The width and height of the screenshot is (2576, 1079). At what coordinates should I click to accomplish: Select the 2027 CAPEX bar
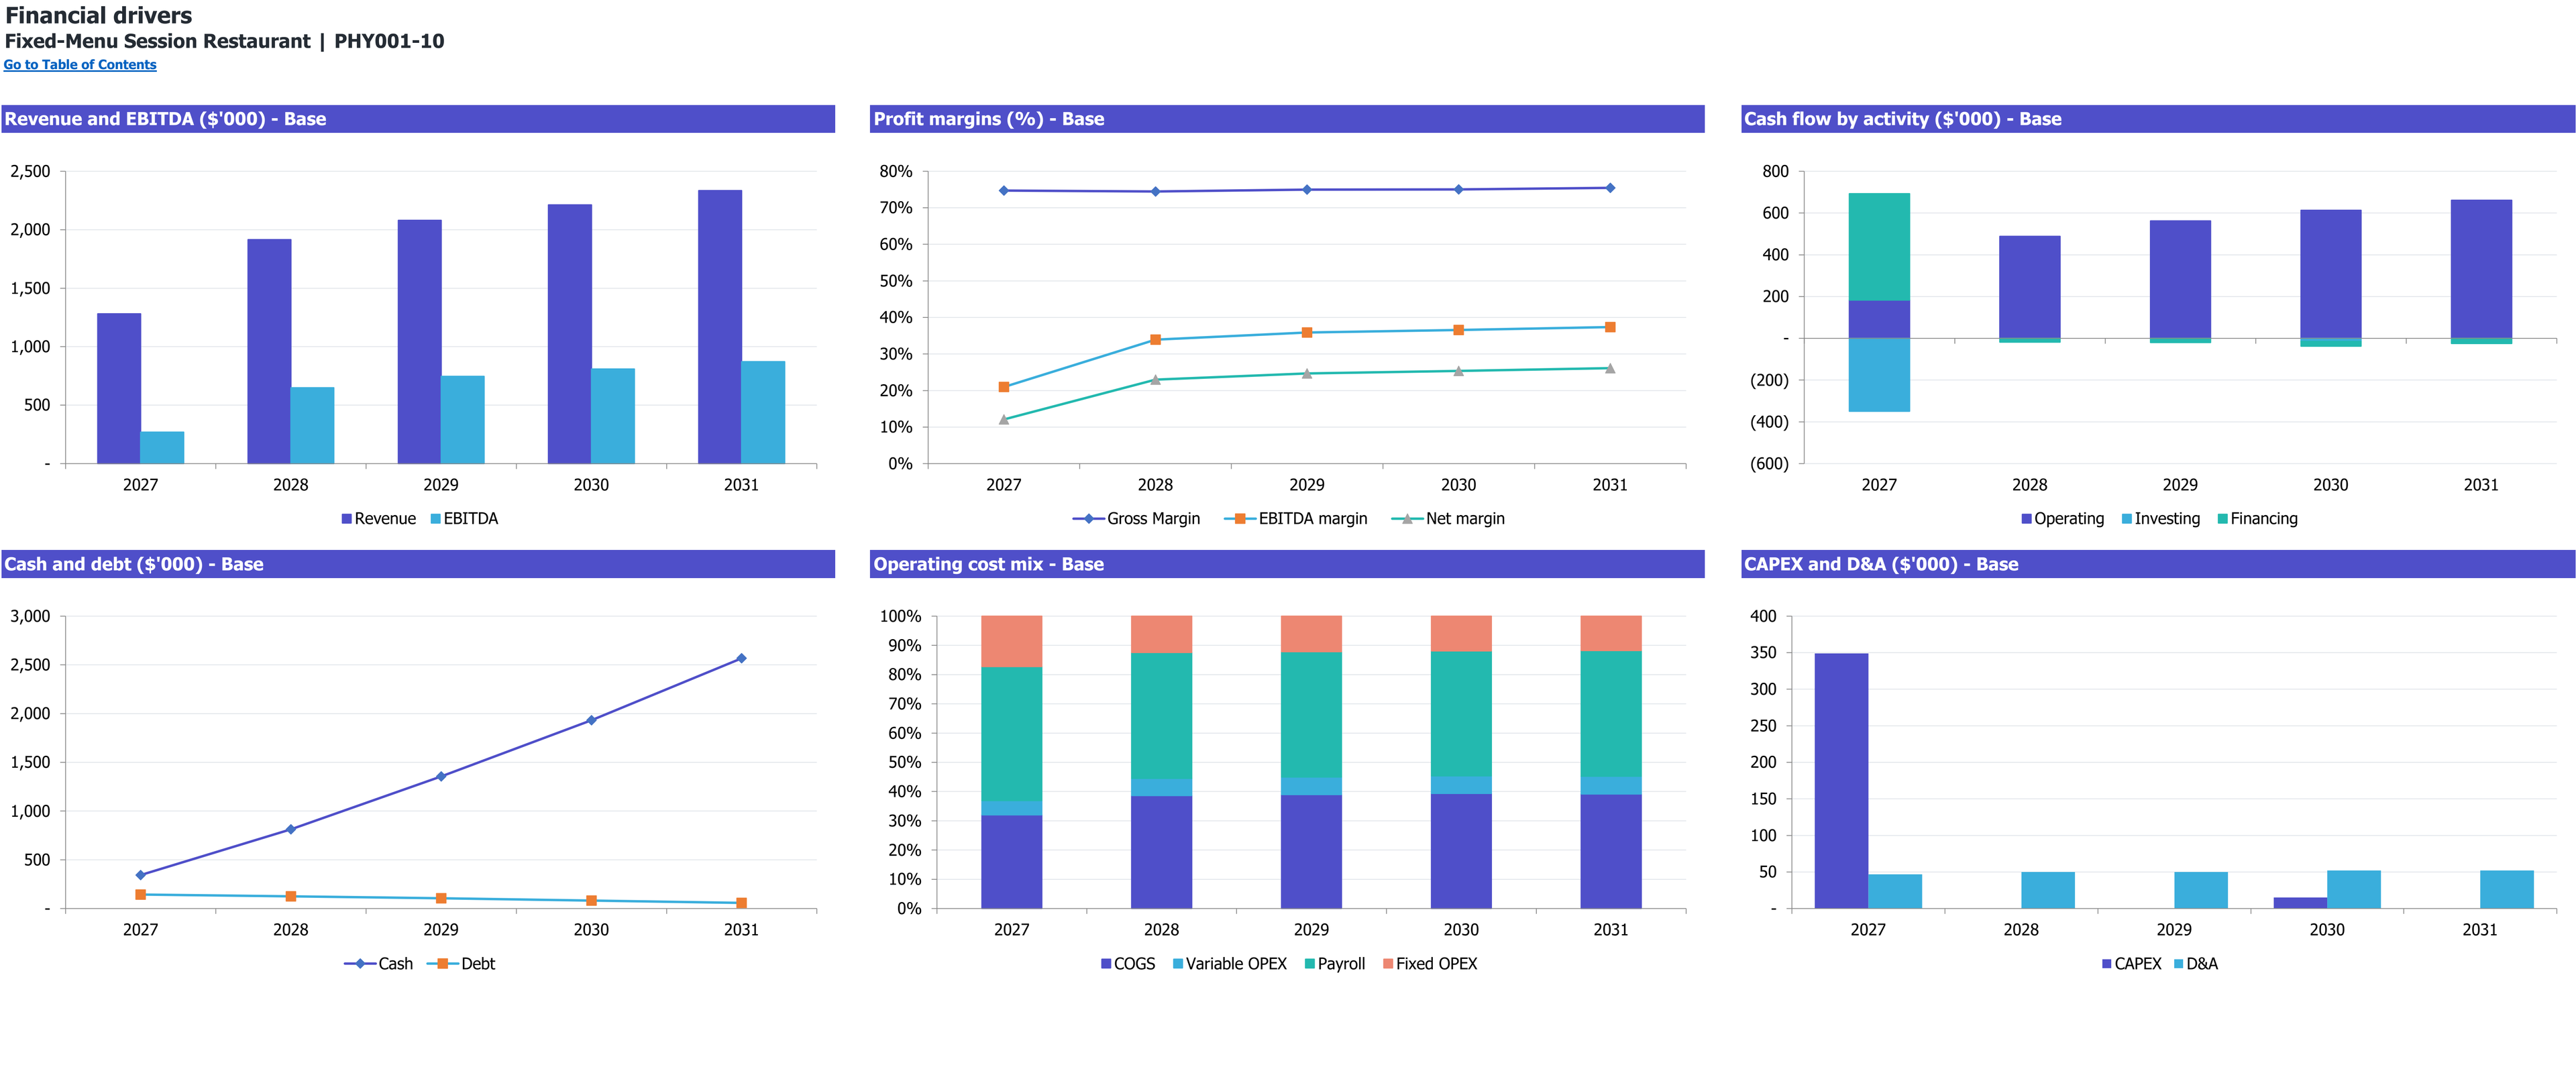click(1841, 781)
